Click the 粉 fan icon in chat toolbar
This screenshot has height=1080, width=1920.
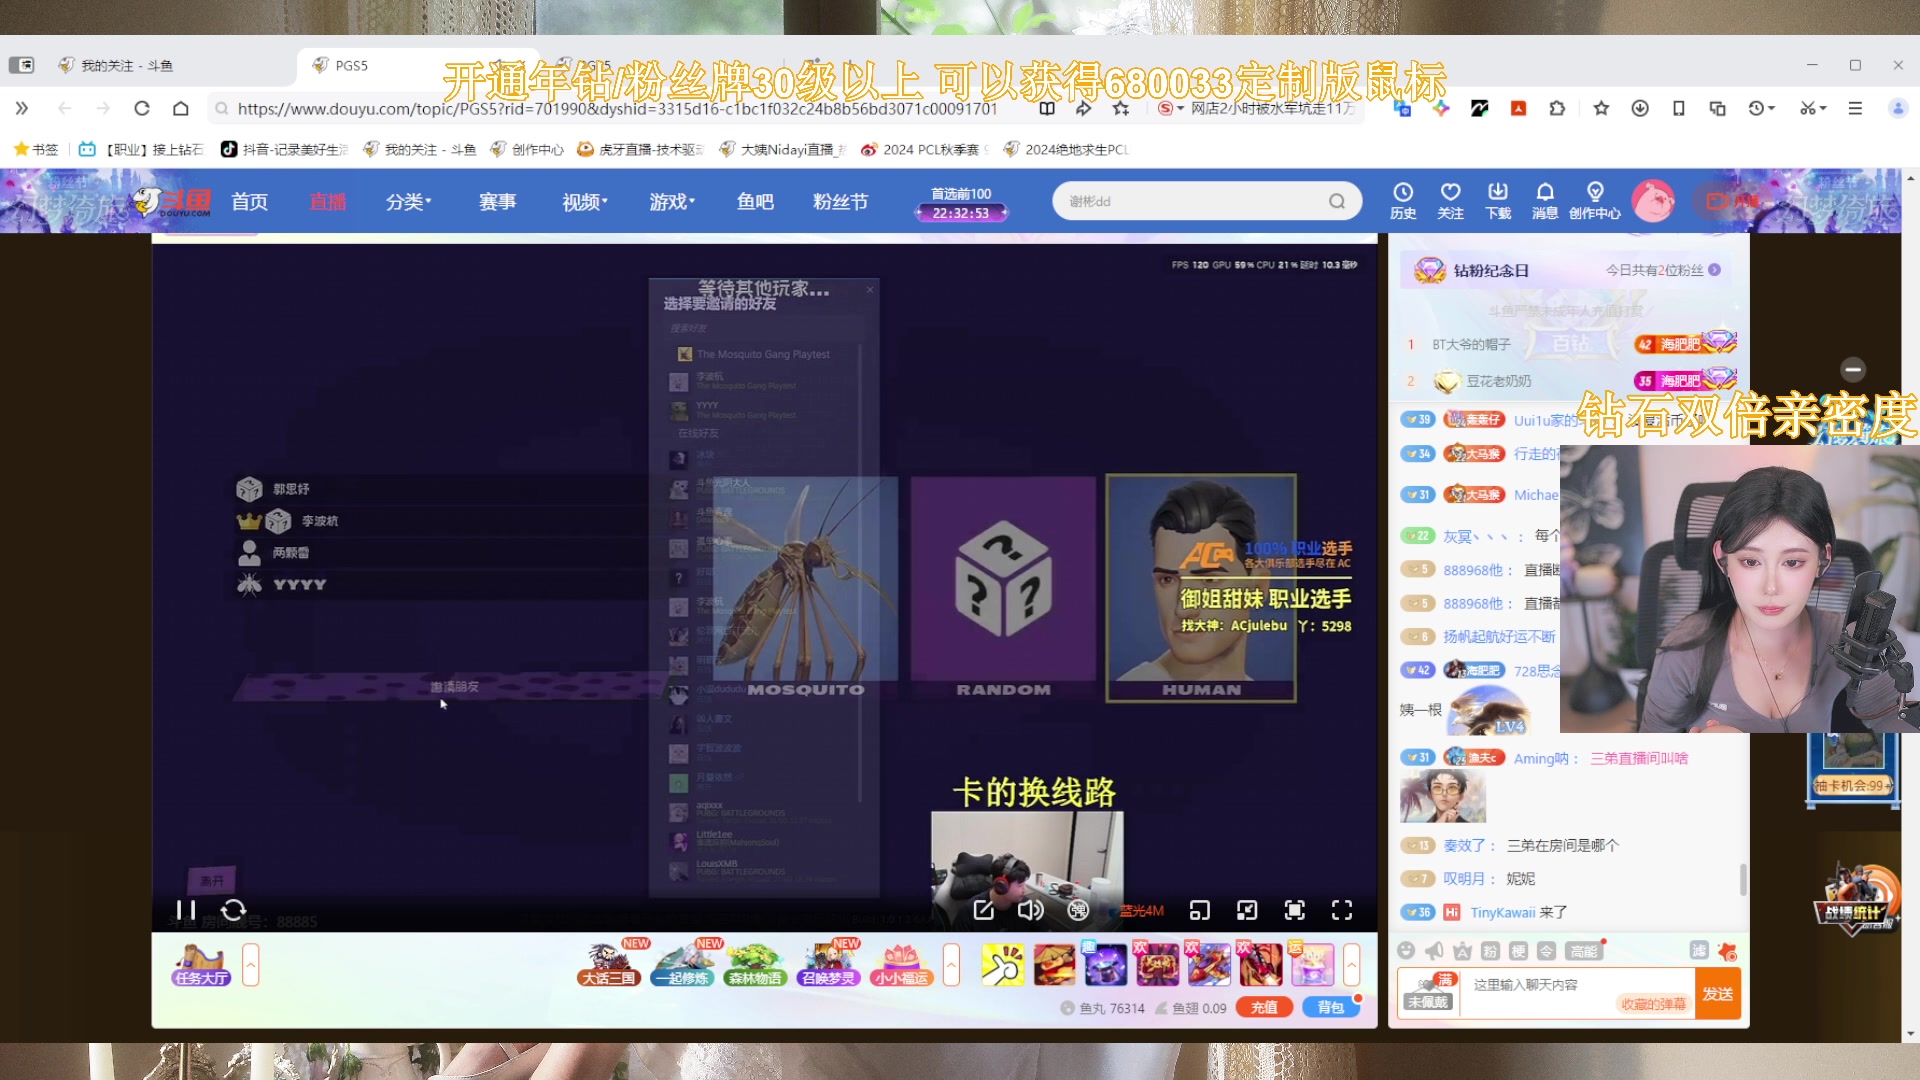[1490, 951]
